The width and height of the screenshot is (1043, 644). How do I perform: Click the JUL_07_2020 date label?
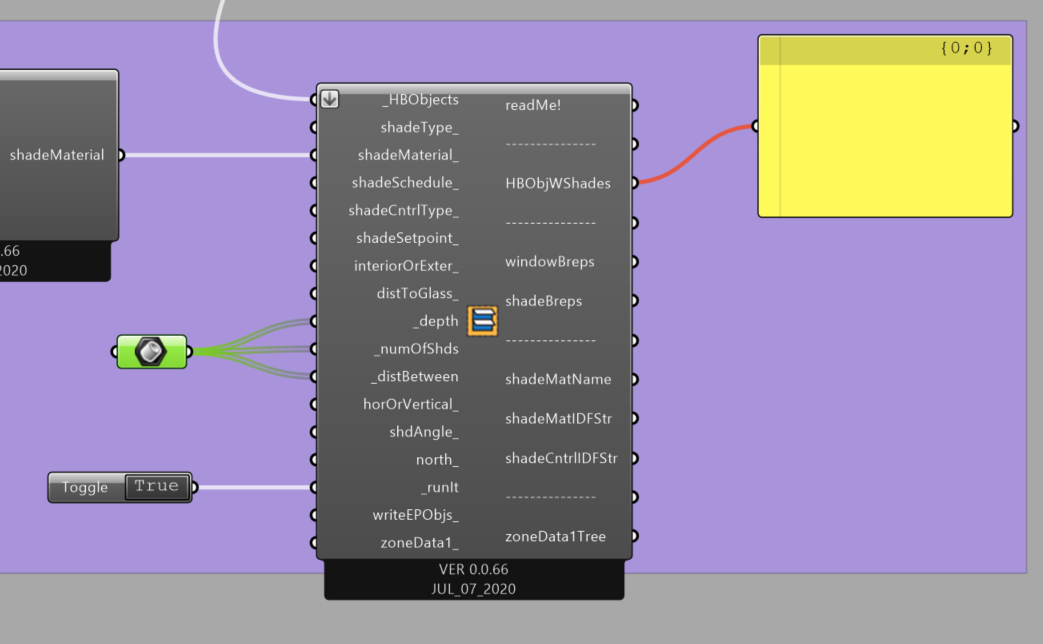pos(474,589)
